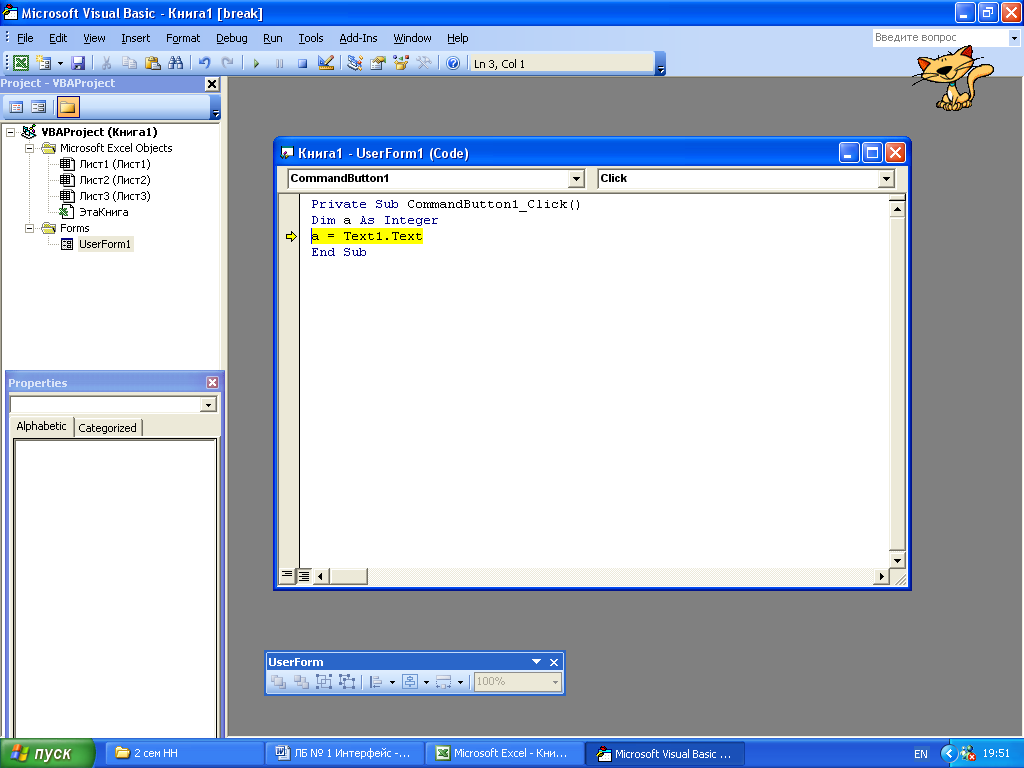Collapse the Forms folder node
This screenshot has height=768, width=1024.
click(x=29, y=228)
